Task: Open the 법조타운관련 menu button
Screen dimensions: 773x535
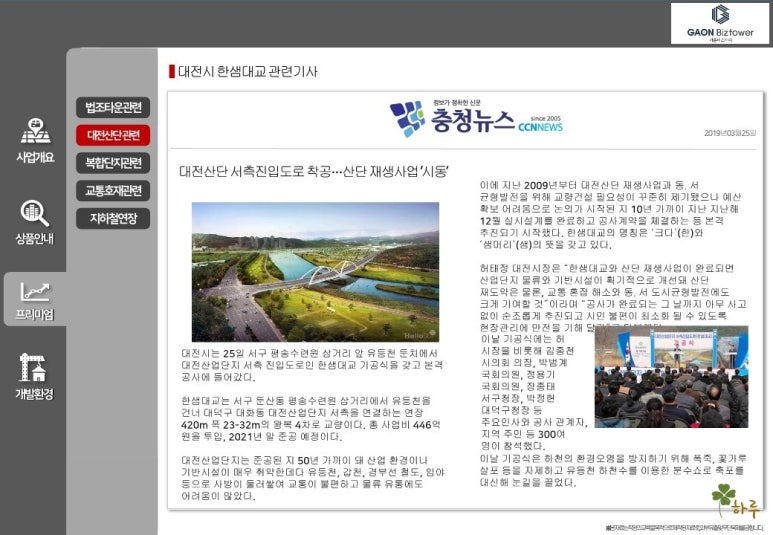Action: (113, 107)
